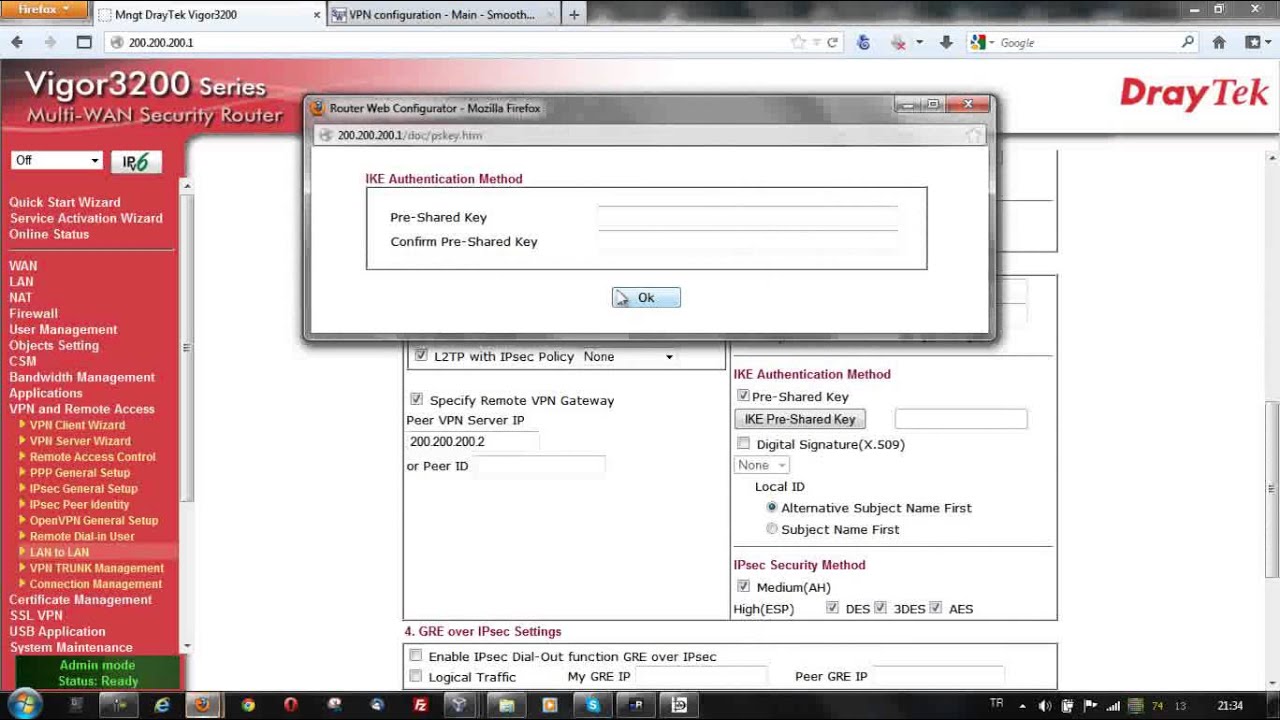The width and height of the screenshot is (1280, 720).
Task: Open the Firewall menu in the sidebar
Action: tap(33, 313)
